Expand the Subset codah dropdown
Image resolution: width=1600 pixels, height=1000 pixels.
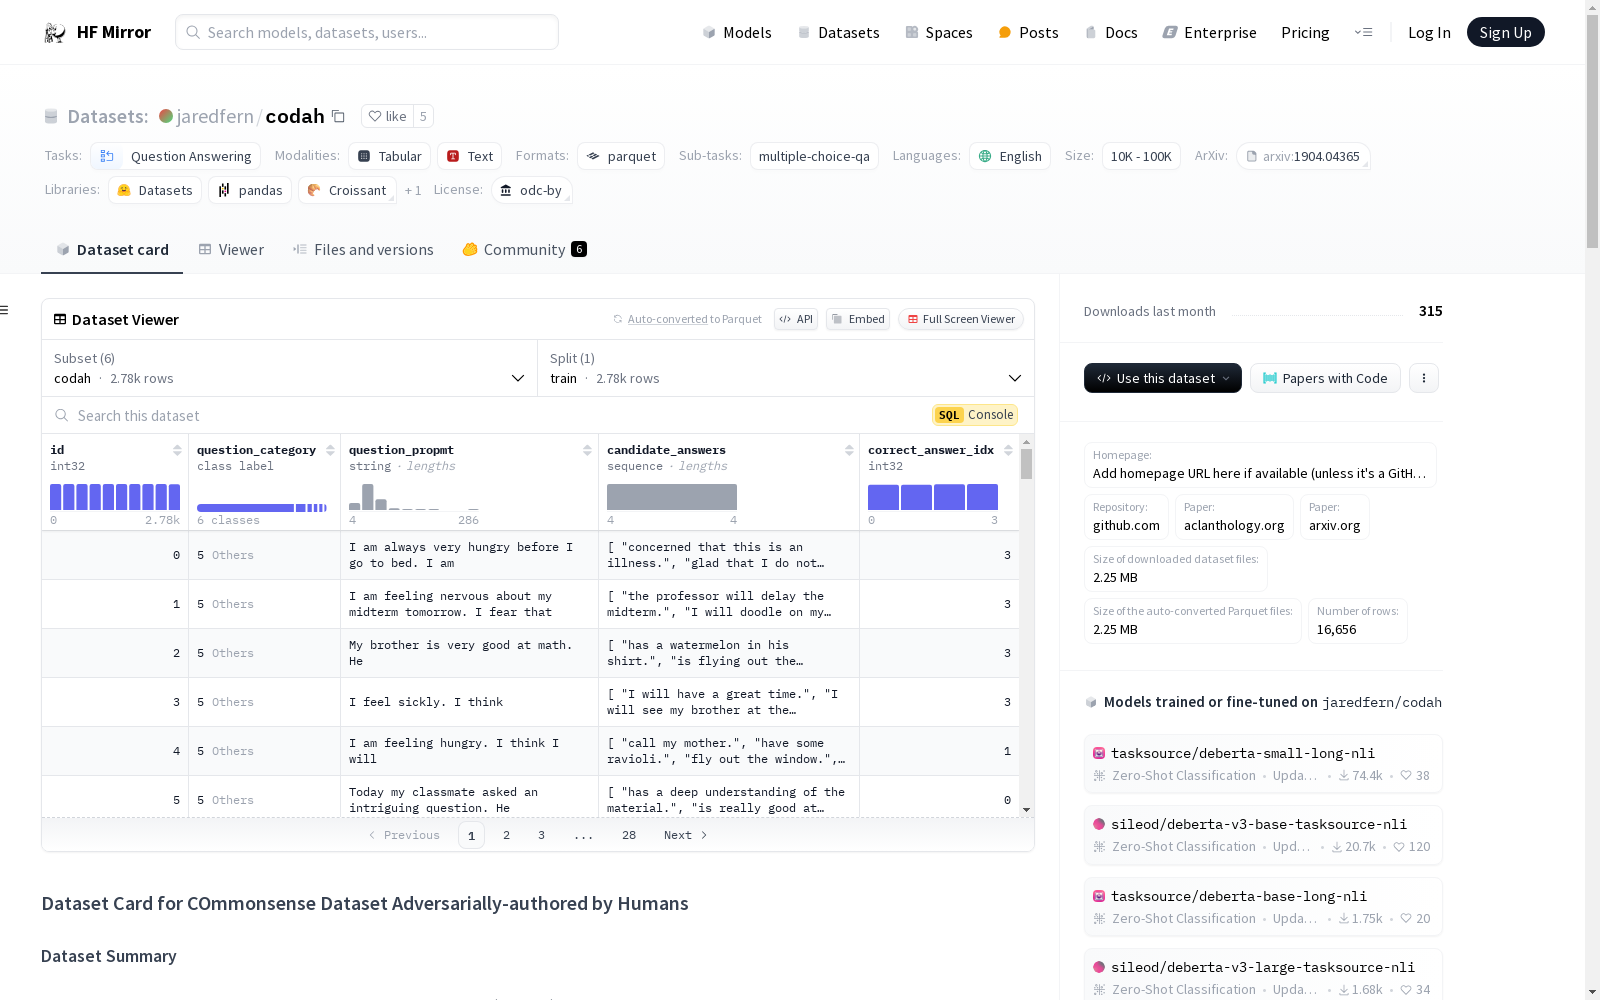point(290,368)
